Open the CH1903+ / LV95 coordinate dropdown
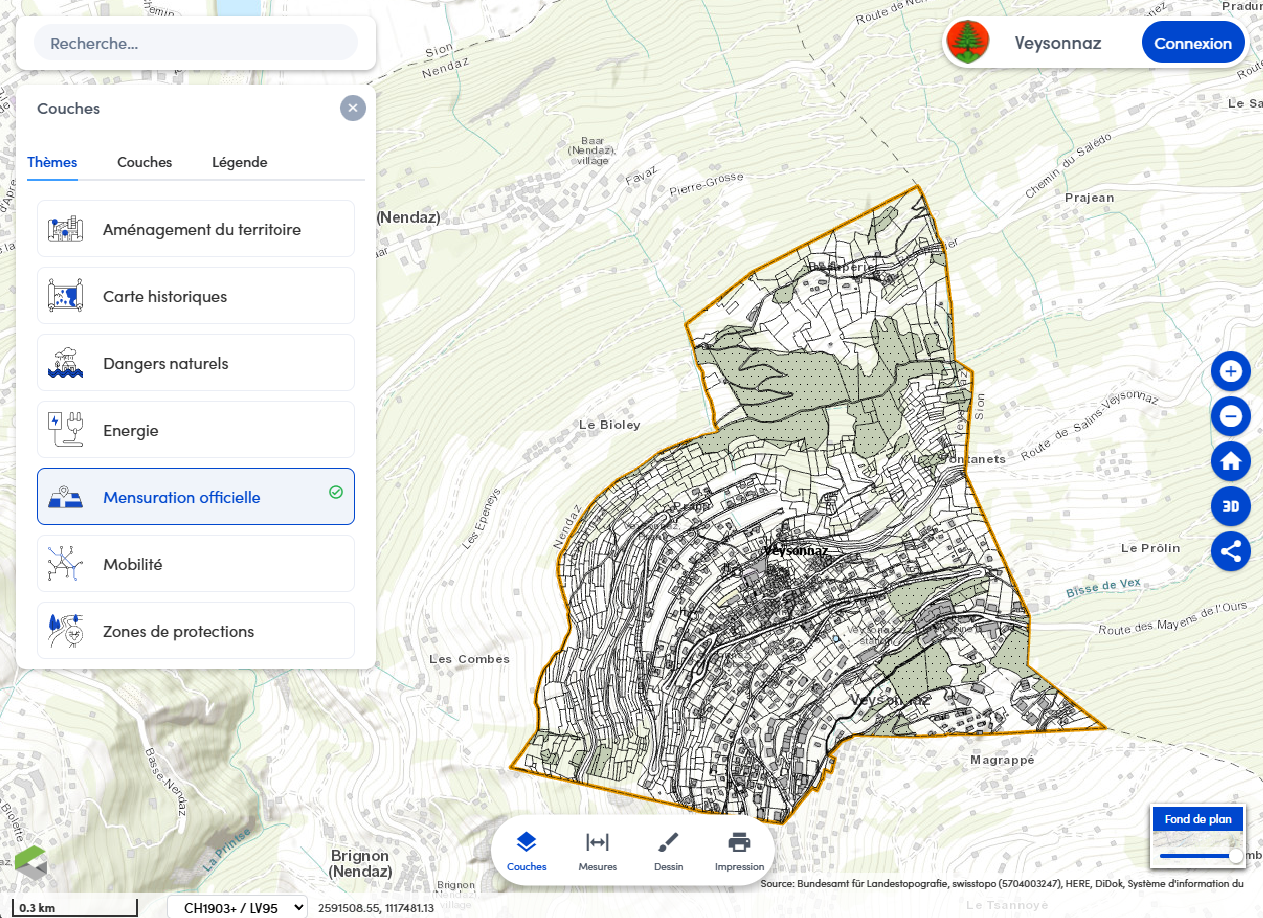Viewport: 1263px width, 918px height. (238, 907)
